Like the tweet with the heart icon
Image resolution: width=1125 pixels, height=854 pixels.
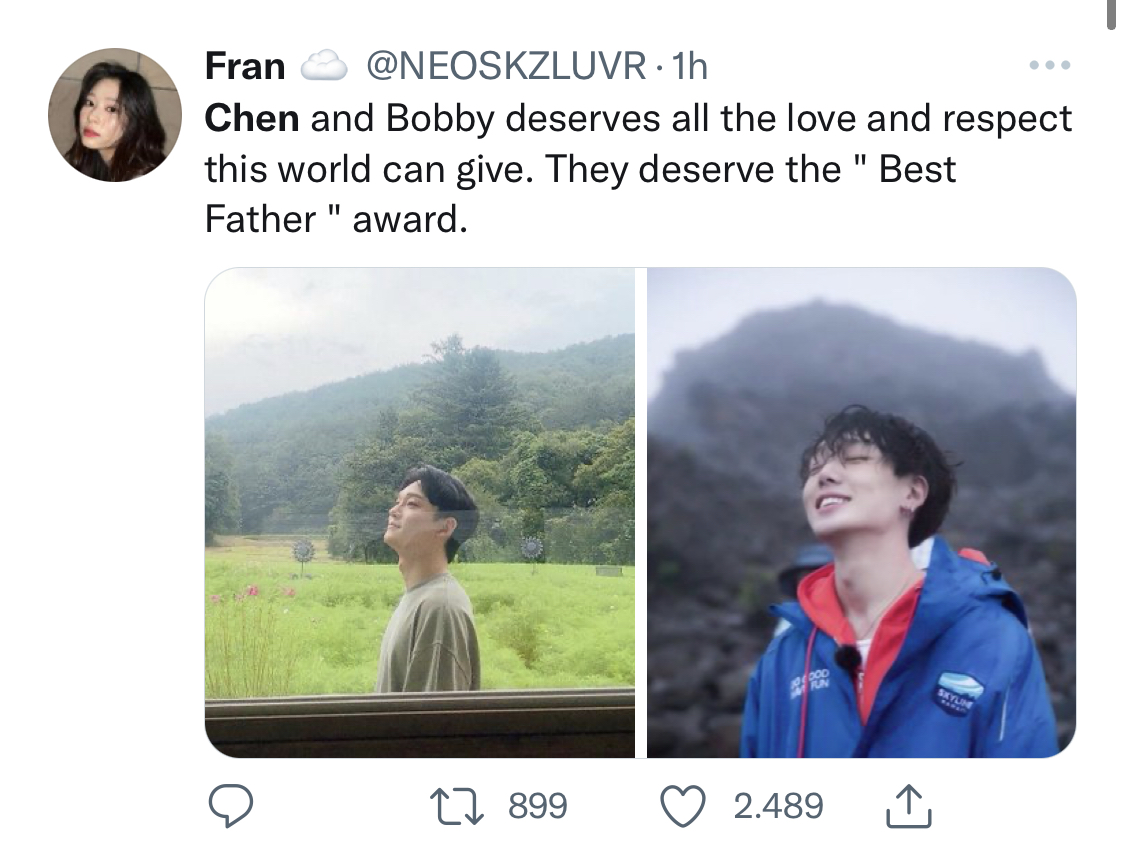point(683,806)
